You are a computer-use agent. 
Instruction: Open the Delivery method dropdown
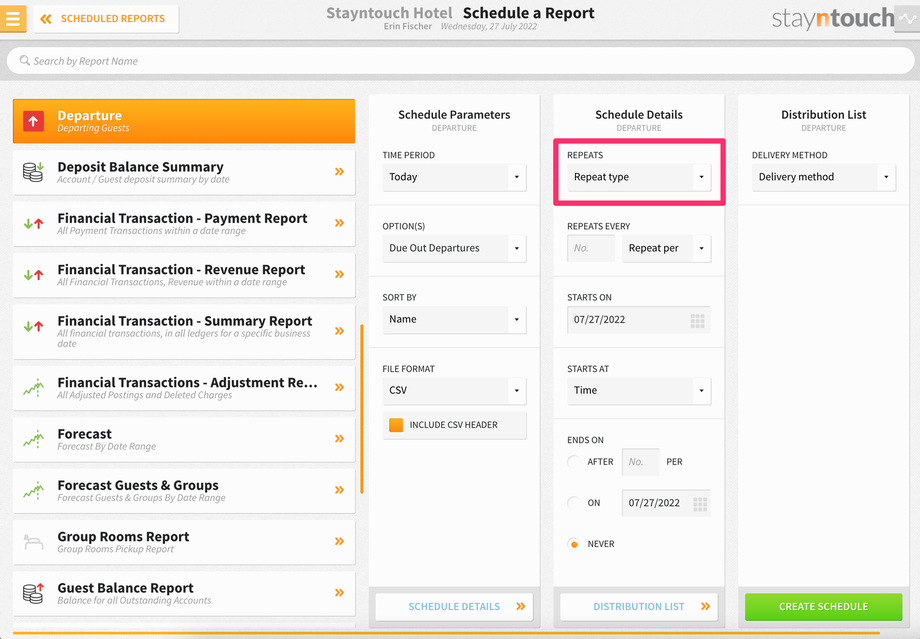tap(824, 177)
